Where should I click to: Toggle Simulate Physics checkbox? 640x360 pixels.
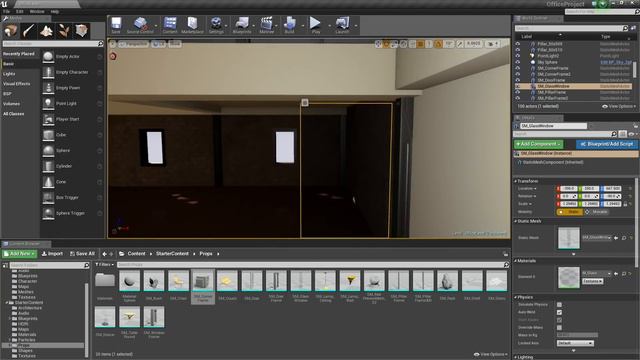(x=559, y=304)
